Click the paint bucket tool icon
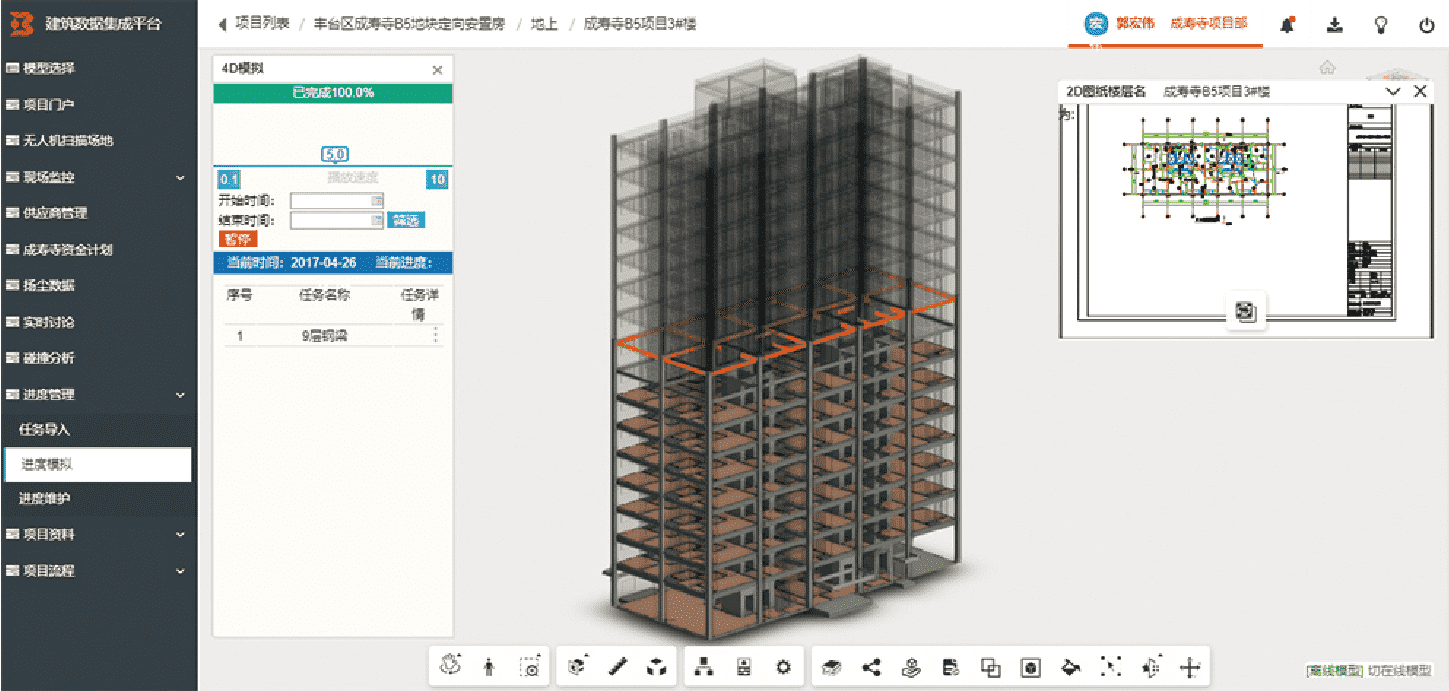 1070,667
